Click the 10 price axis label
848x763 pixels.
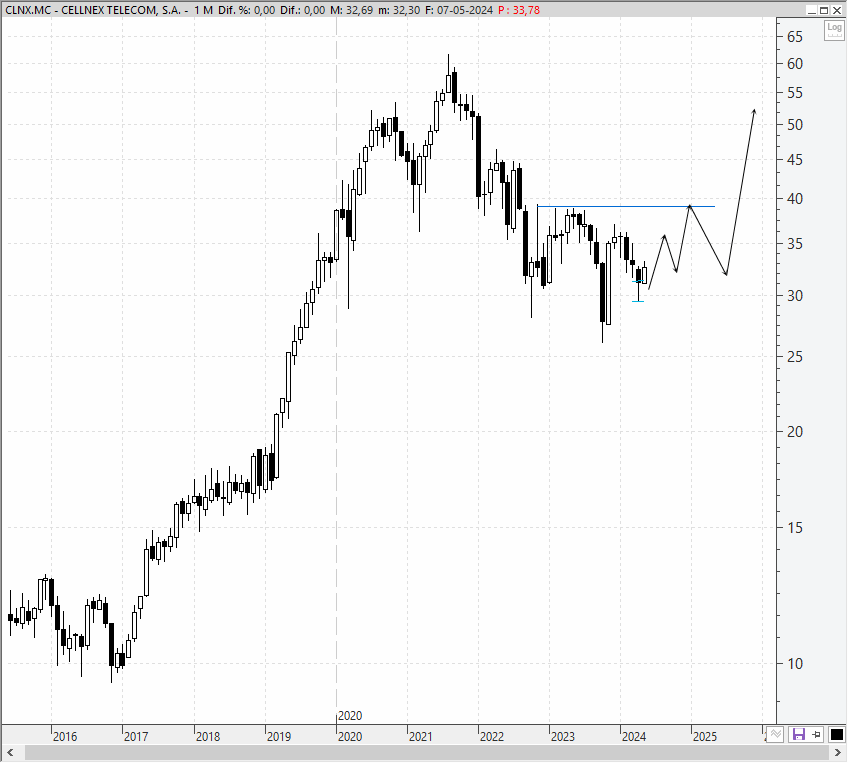(x=795, y=664)
